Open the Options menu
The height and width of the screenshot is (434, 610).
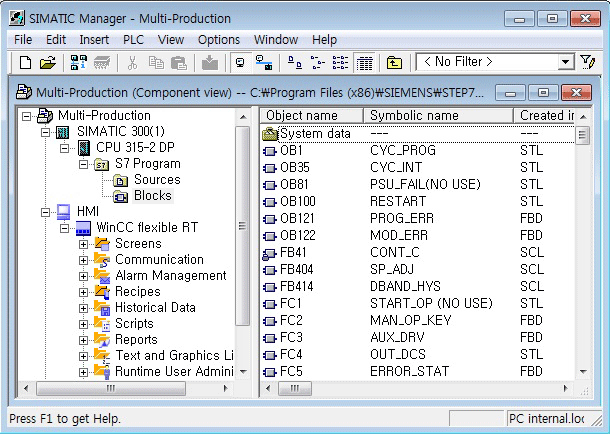[219, 40]
